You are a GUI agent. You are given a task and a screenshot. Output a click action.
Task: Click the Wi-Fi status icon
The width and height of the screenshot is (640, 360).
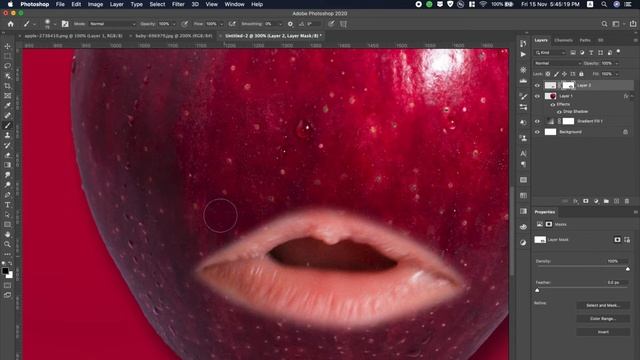click(x=483, y=4)
